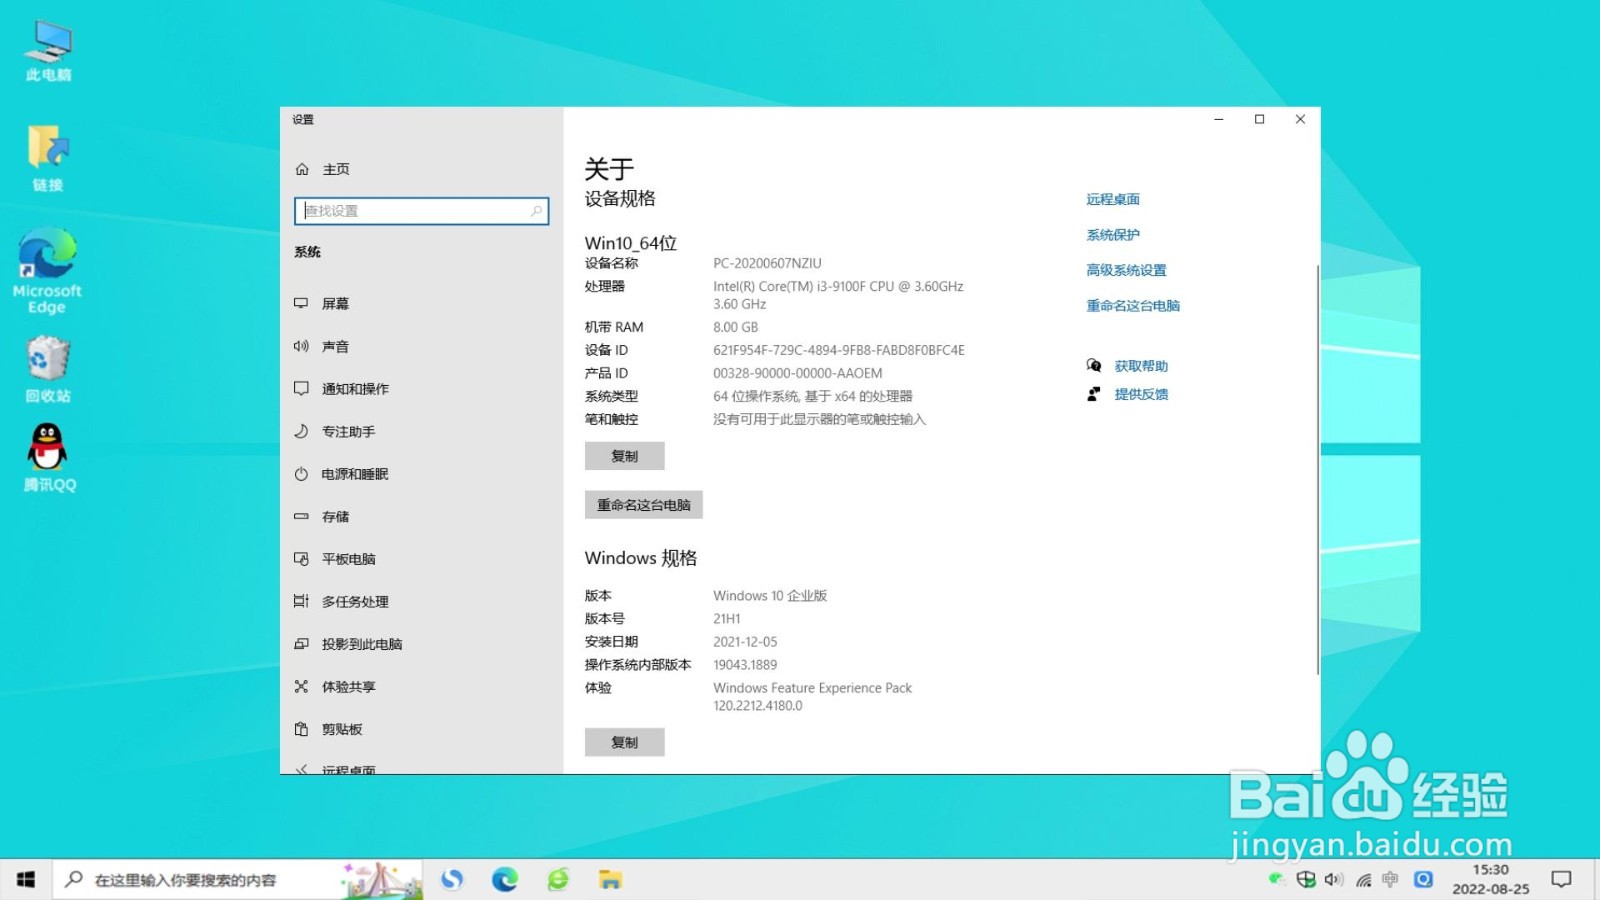
Task: Click the 屏幕 display icon
Action: coord(301,303)
